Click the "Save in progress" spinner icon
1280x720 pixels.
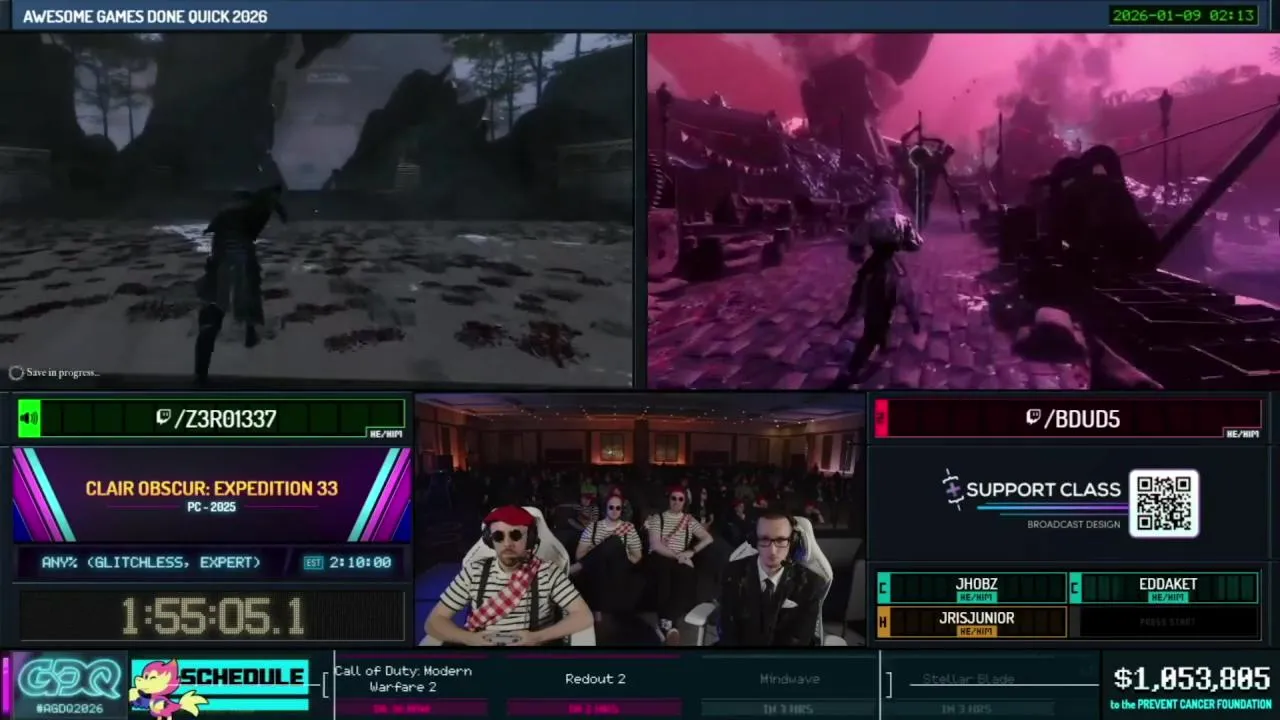click(x=16, y=373)
